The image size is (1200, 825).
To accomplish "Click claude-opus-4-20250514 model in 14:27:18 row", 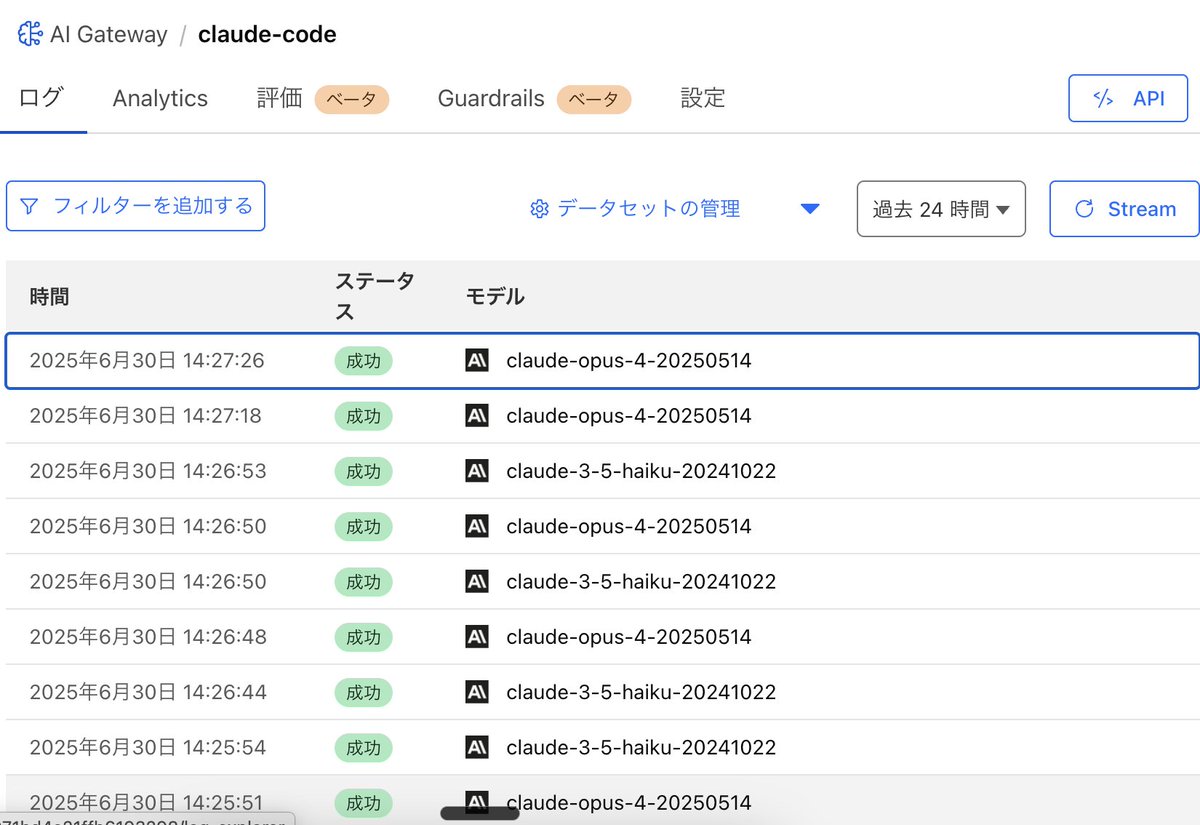I will pyautogui.click(x=629, y=415).
